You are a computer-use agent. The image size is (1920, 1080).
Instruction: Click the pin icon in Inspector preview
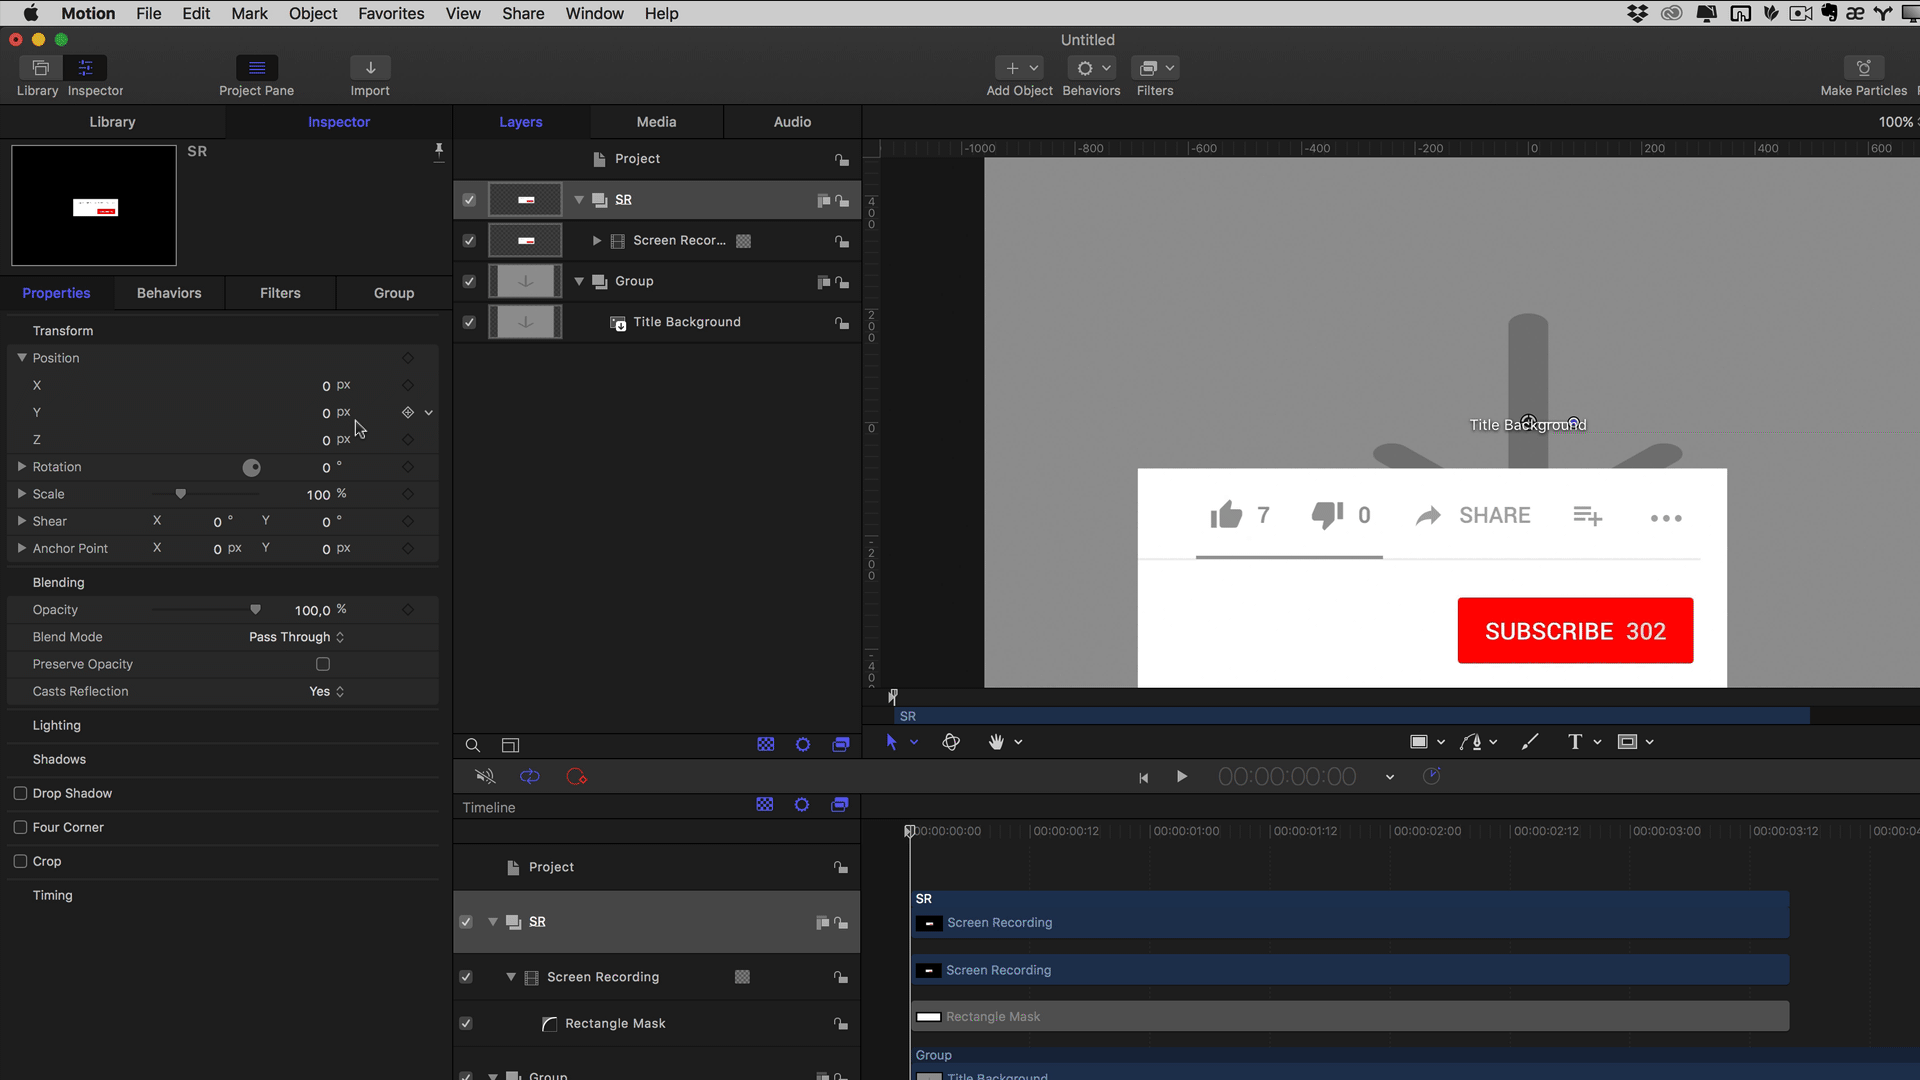tap(438, 151)
